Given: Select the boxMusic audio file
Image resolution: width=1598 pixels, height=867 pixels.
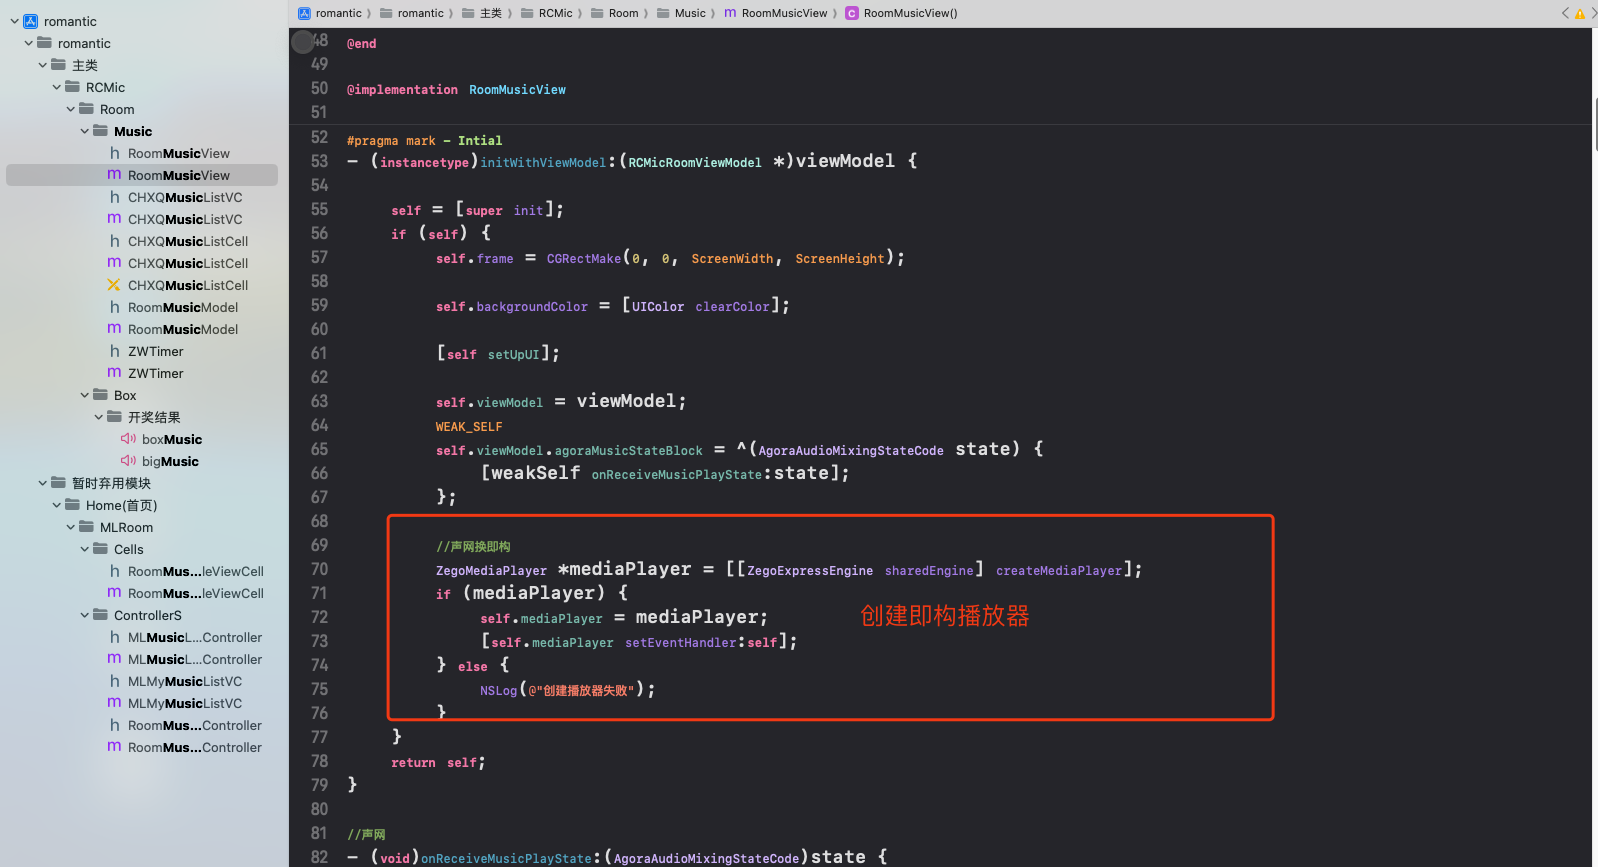Looking at the screenshot, I should [x=171, y=439].
